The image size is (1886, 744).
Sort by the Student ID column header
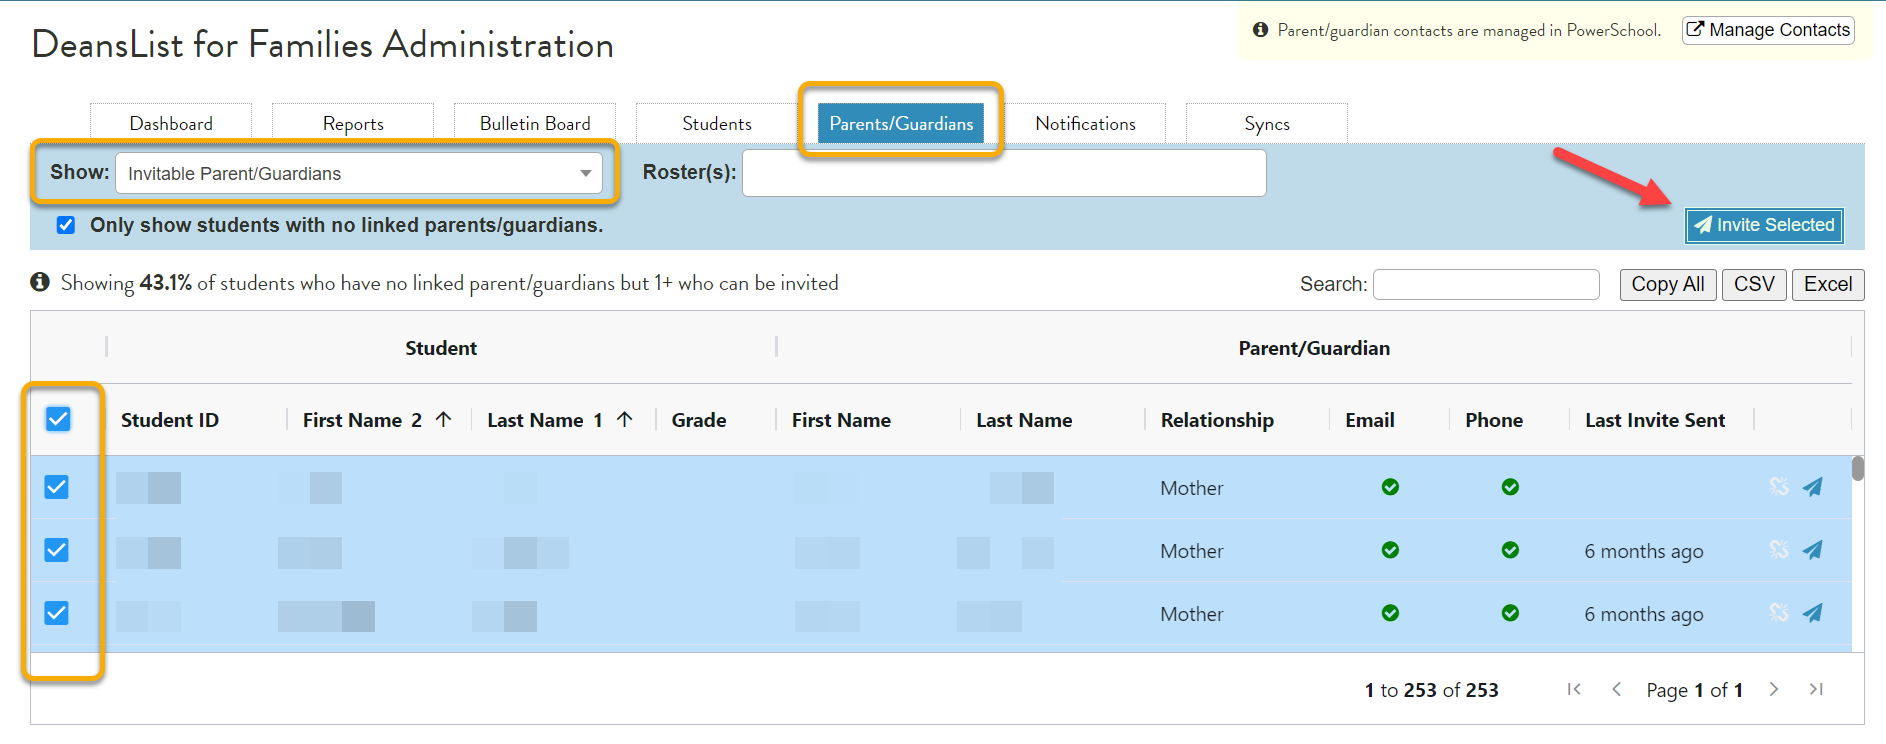point(170,420)
